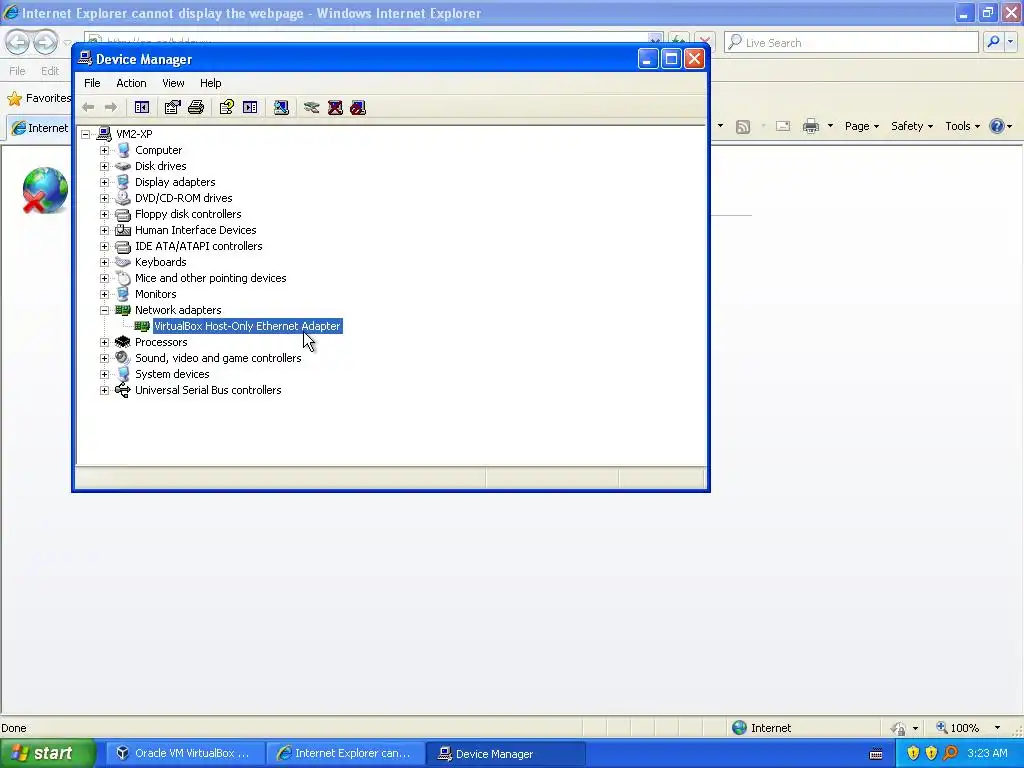
Task: Click the Network adapters category icon
Action: (x=123, y=310)
